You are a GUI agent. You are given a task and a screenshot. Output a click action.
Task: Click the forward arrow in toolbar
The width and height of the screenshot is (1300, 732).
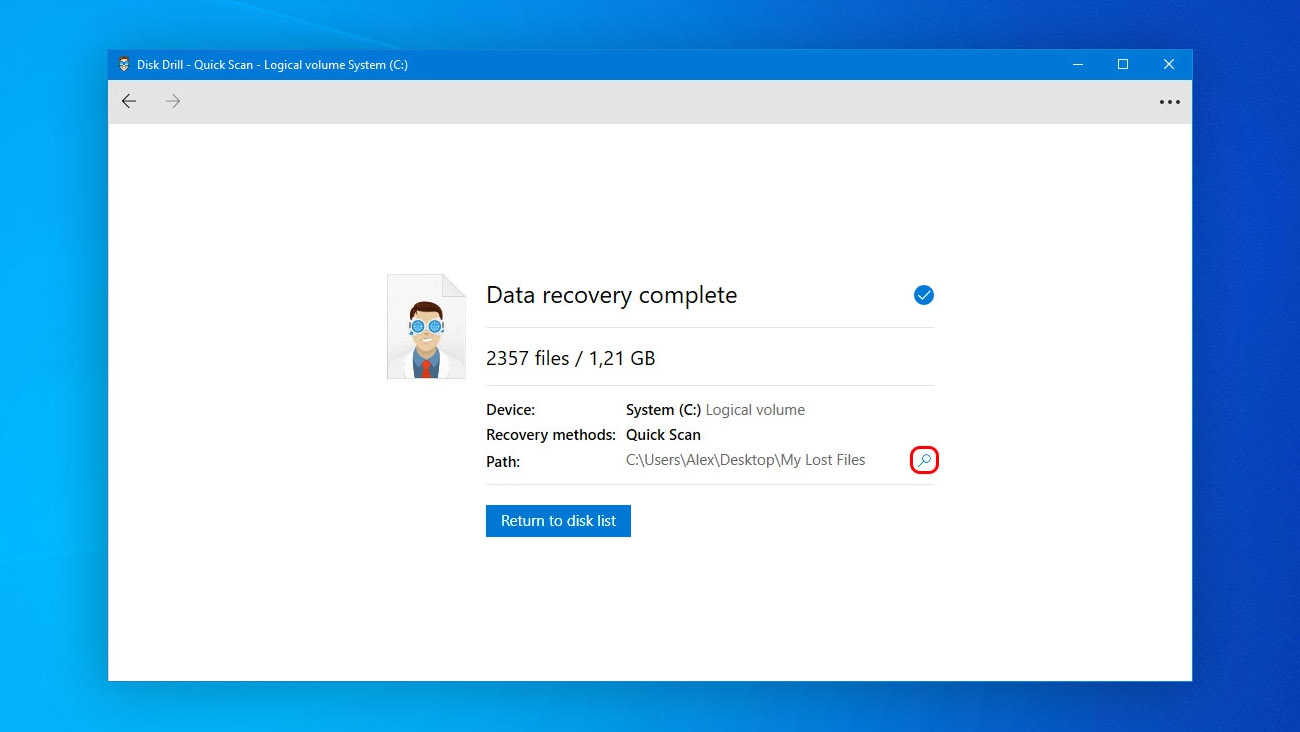click(173, 101)
